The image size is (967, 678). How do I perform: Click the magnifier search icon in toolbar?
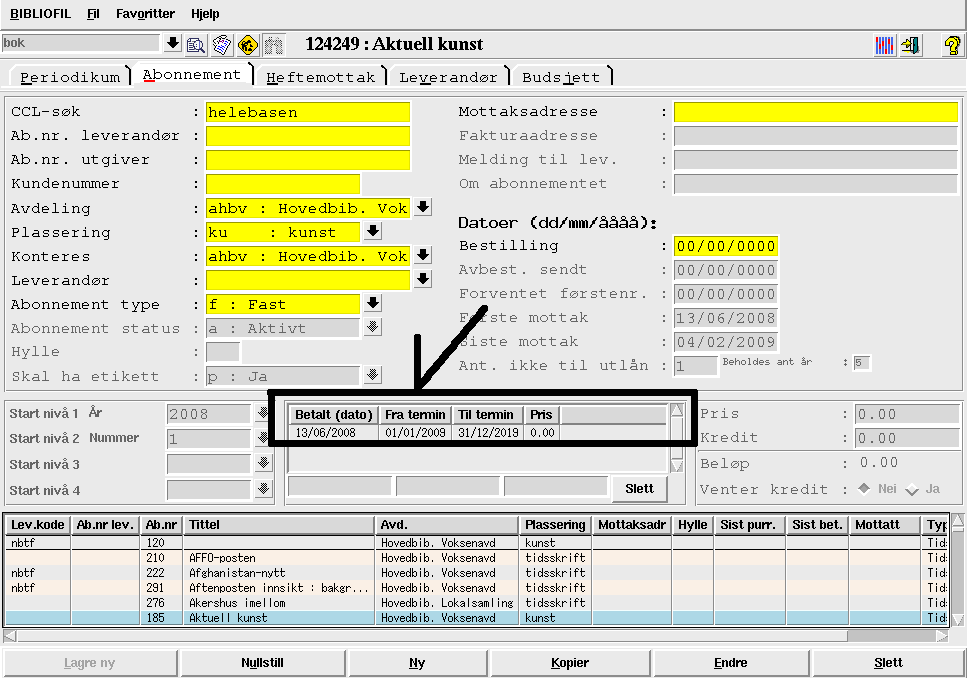pos(196,44)
